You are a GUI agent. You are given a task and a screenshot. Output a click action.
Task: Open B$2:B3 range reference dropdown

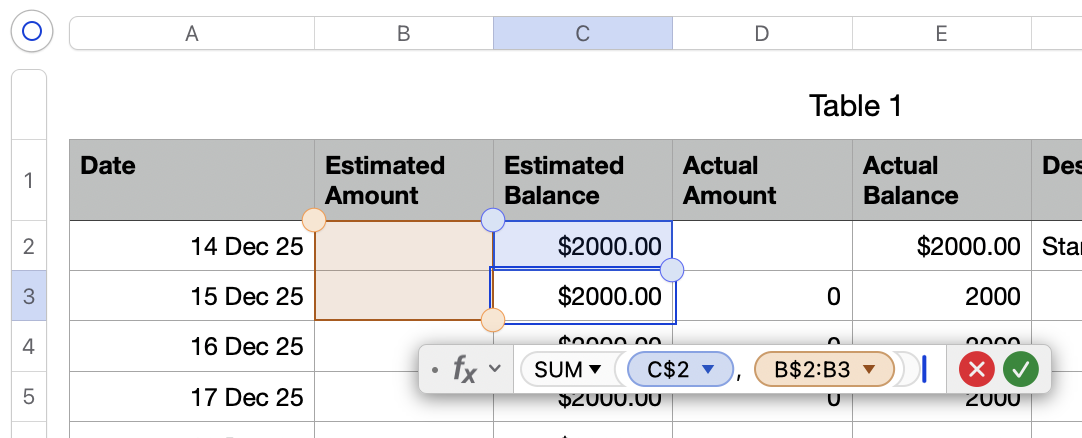tap(869, 370)
